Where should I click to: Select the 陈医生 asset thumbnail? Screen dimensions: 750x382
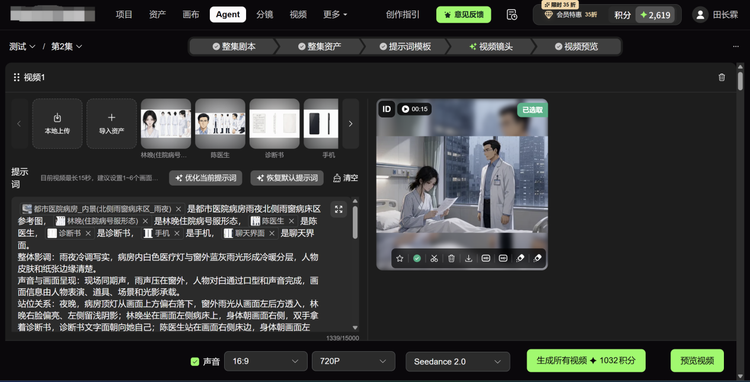pos(220,123)
